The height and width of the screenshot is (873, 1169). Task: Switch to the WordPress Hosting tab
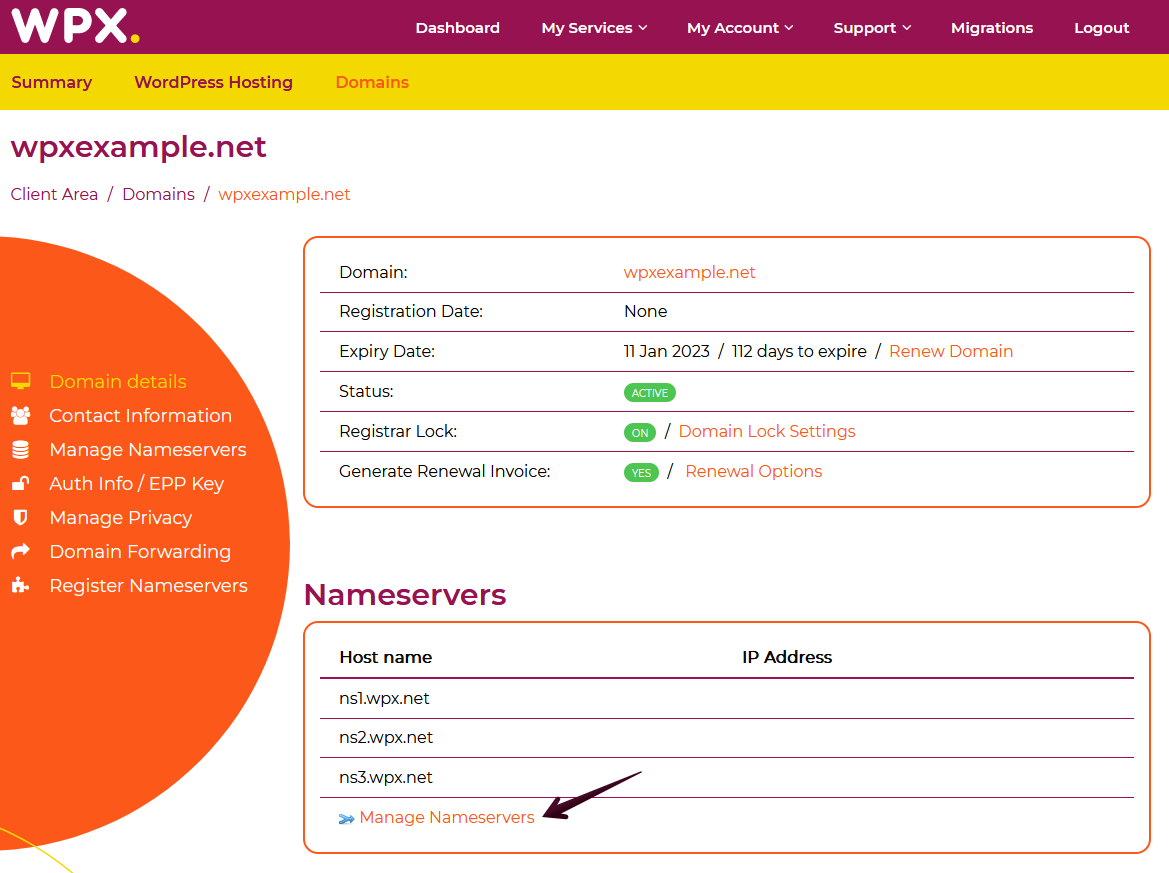click(x=213, y=82)
